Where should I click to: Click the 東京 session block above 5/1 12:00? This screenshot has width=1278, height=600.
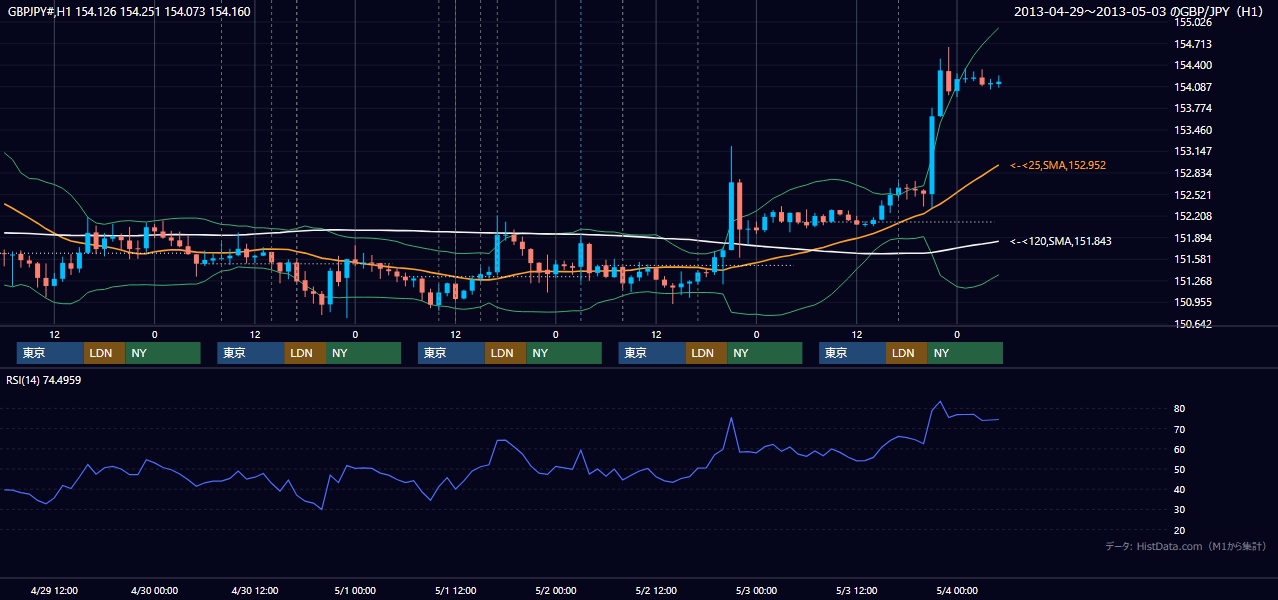[451, 353]
